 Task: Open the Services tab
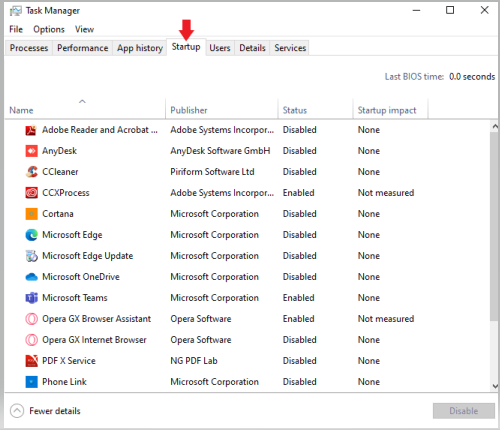coord(290,48)
